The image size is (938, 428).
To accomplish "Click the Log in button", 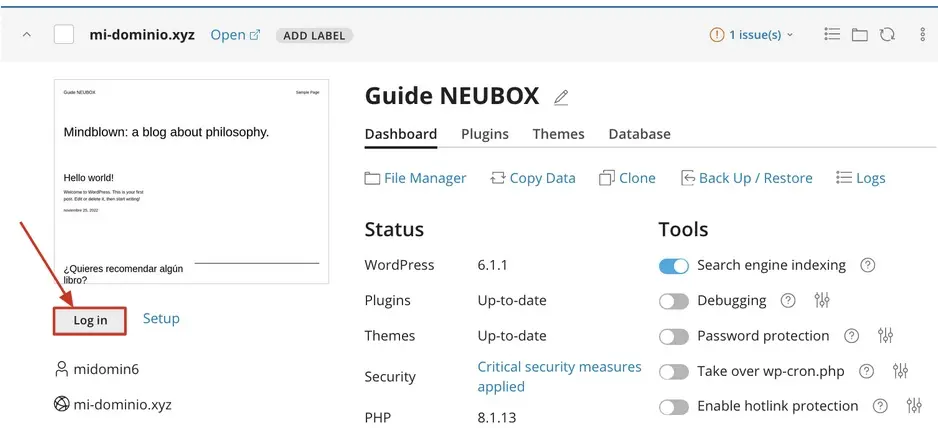I will coord(90,320).
